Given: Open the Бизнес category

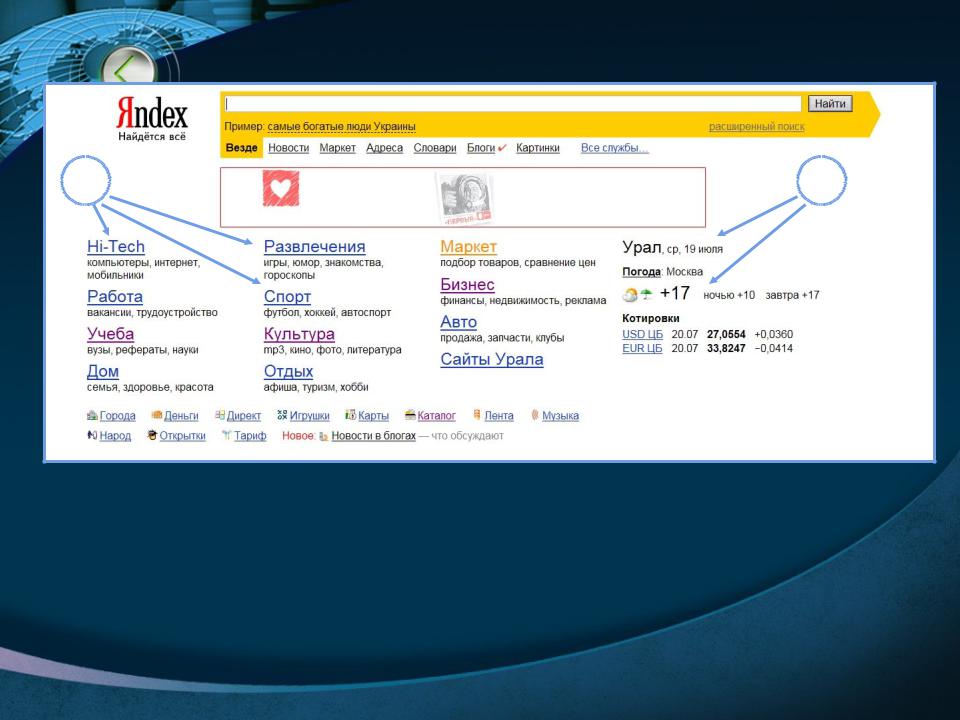Looking at the screenshot, I should (x=467, y=284).
